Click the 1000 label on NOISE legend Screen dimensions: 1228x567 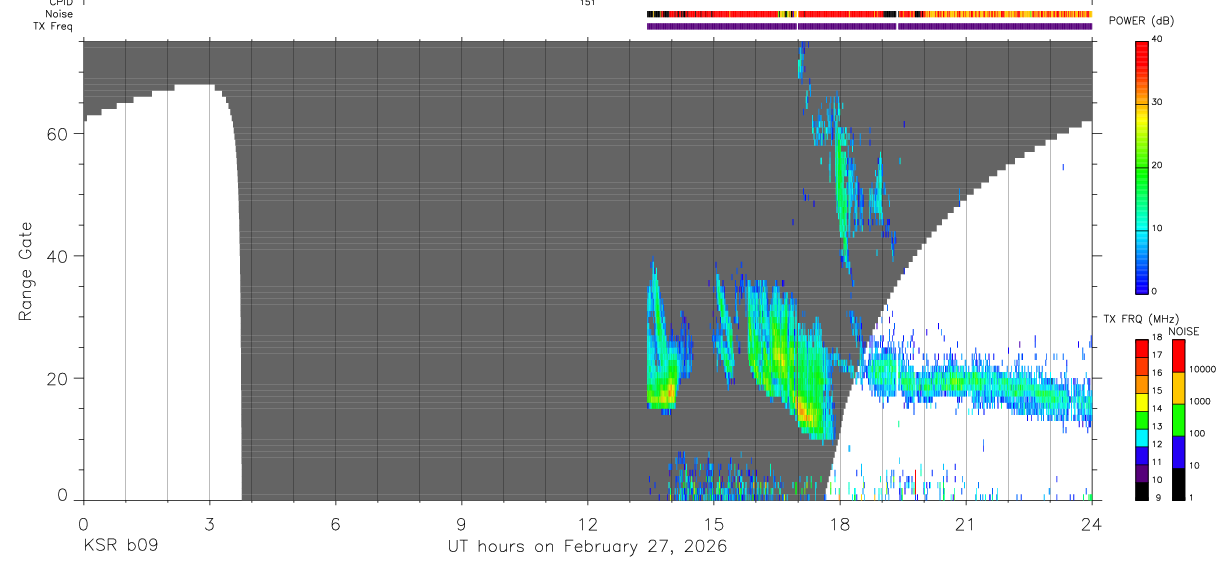pos(1198,401)
